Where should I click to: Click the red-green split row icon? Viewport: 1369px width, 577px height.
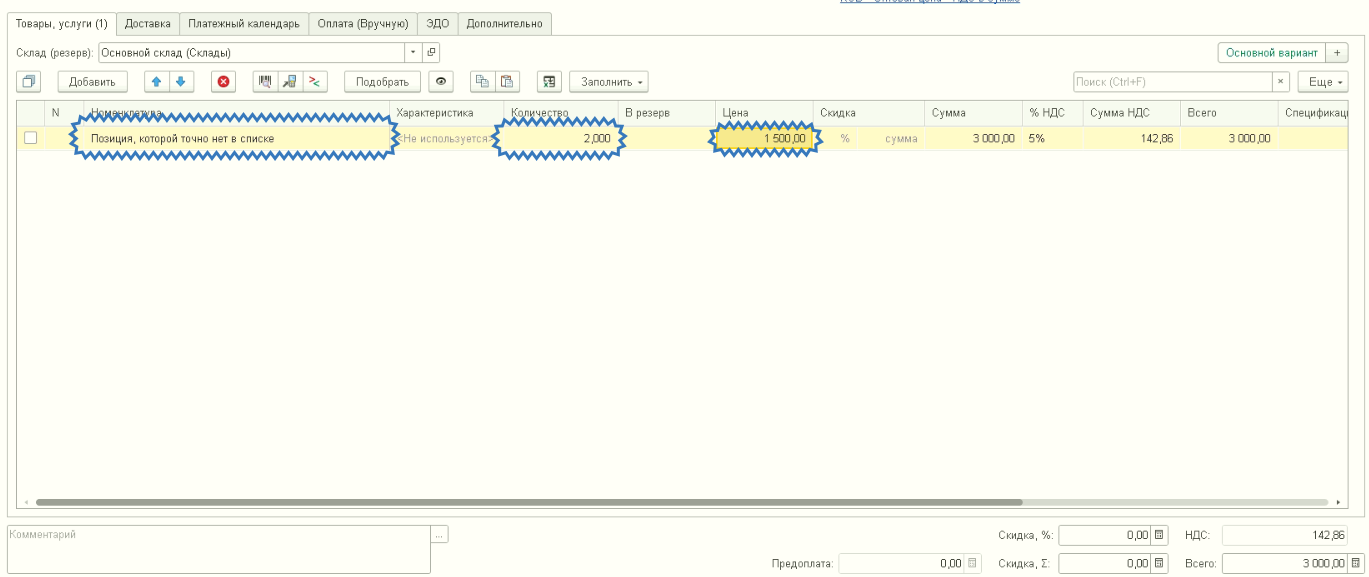315,82
